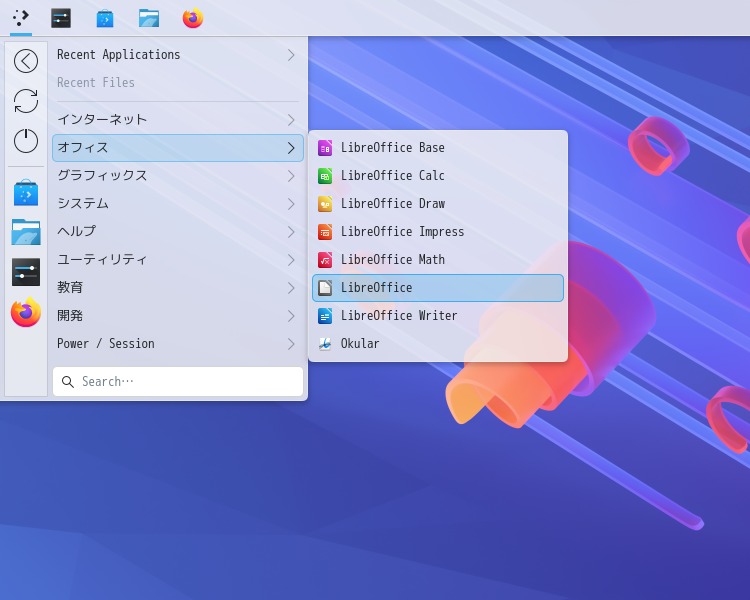Open LibreOffice Math using its icon
The width and height of the screenshot is (750, 600).
[x=325, y=260]
